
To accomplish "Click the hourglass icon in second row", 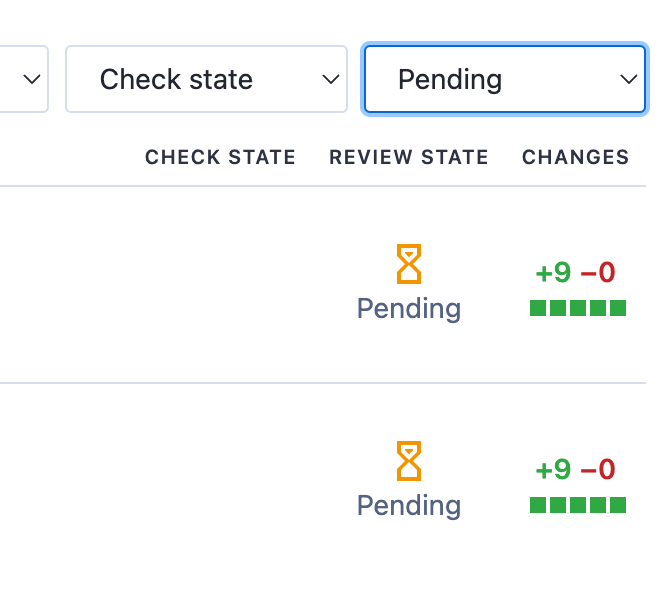I will coord(409,461).
